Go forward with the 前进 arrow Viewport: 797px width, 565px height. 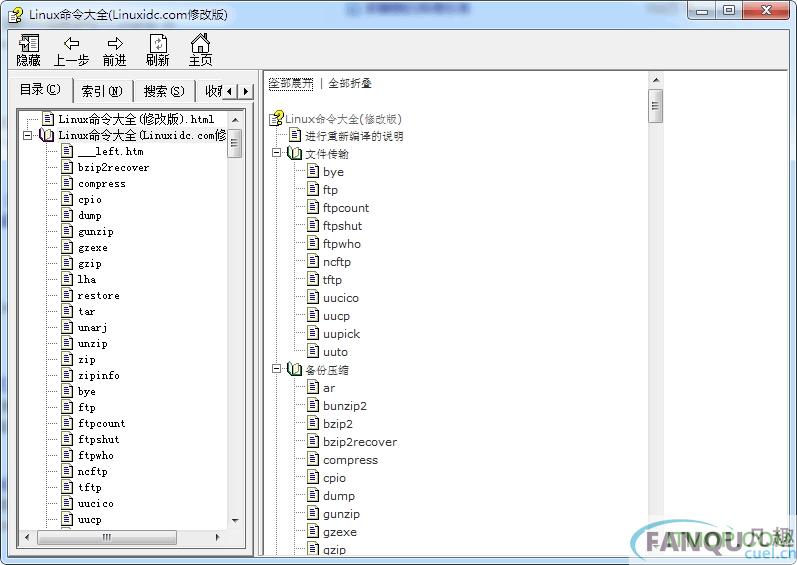[114, 50]
